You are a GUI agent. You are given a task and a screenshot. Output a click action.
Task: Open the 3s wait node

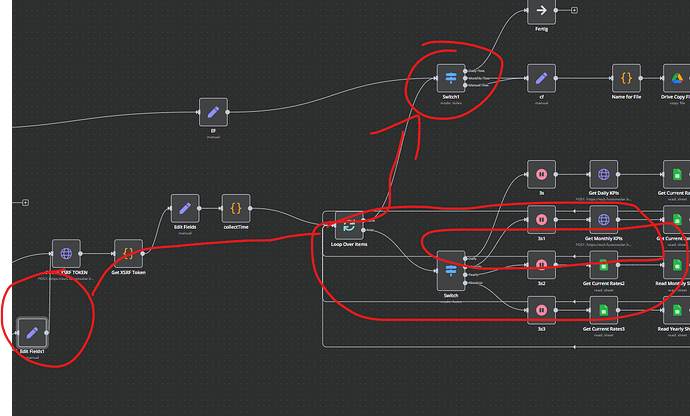(541, 174)
